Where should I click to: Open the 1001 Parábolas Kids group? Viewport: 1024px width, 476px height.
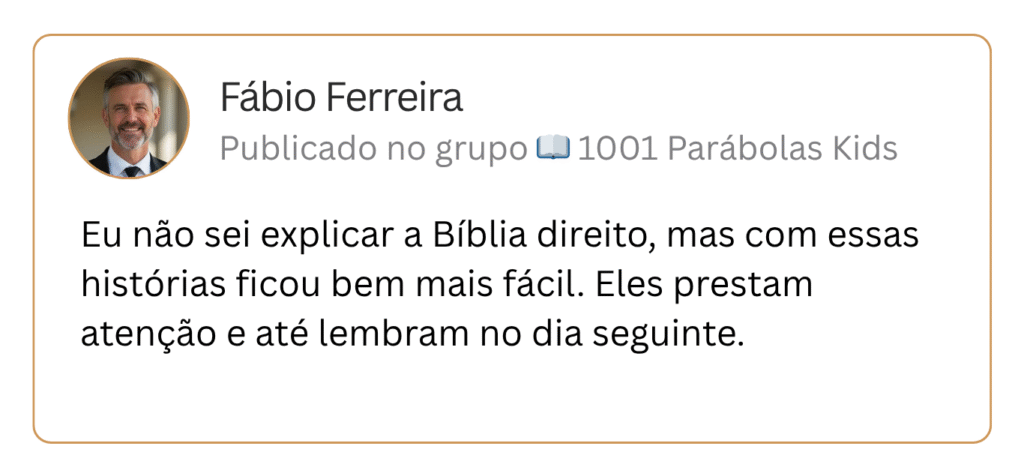737,149
